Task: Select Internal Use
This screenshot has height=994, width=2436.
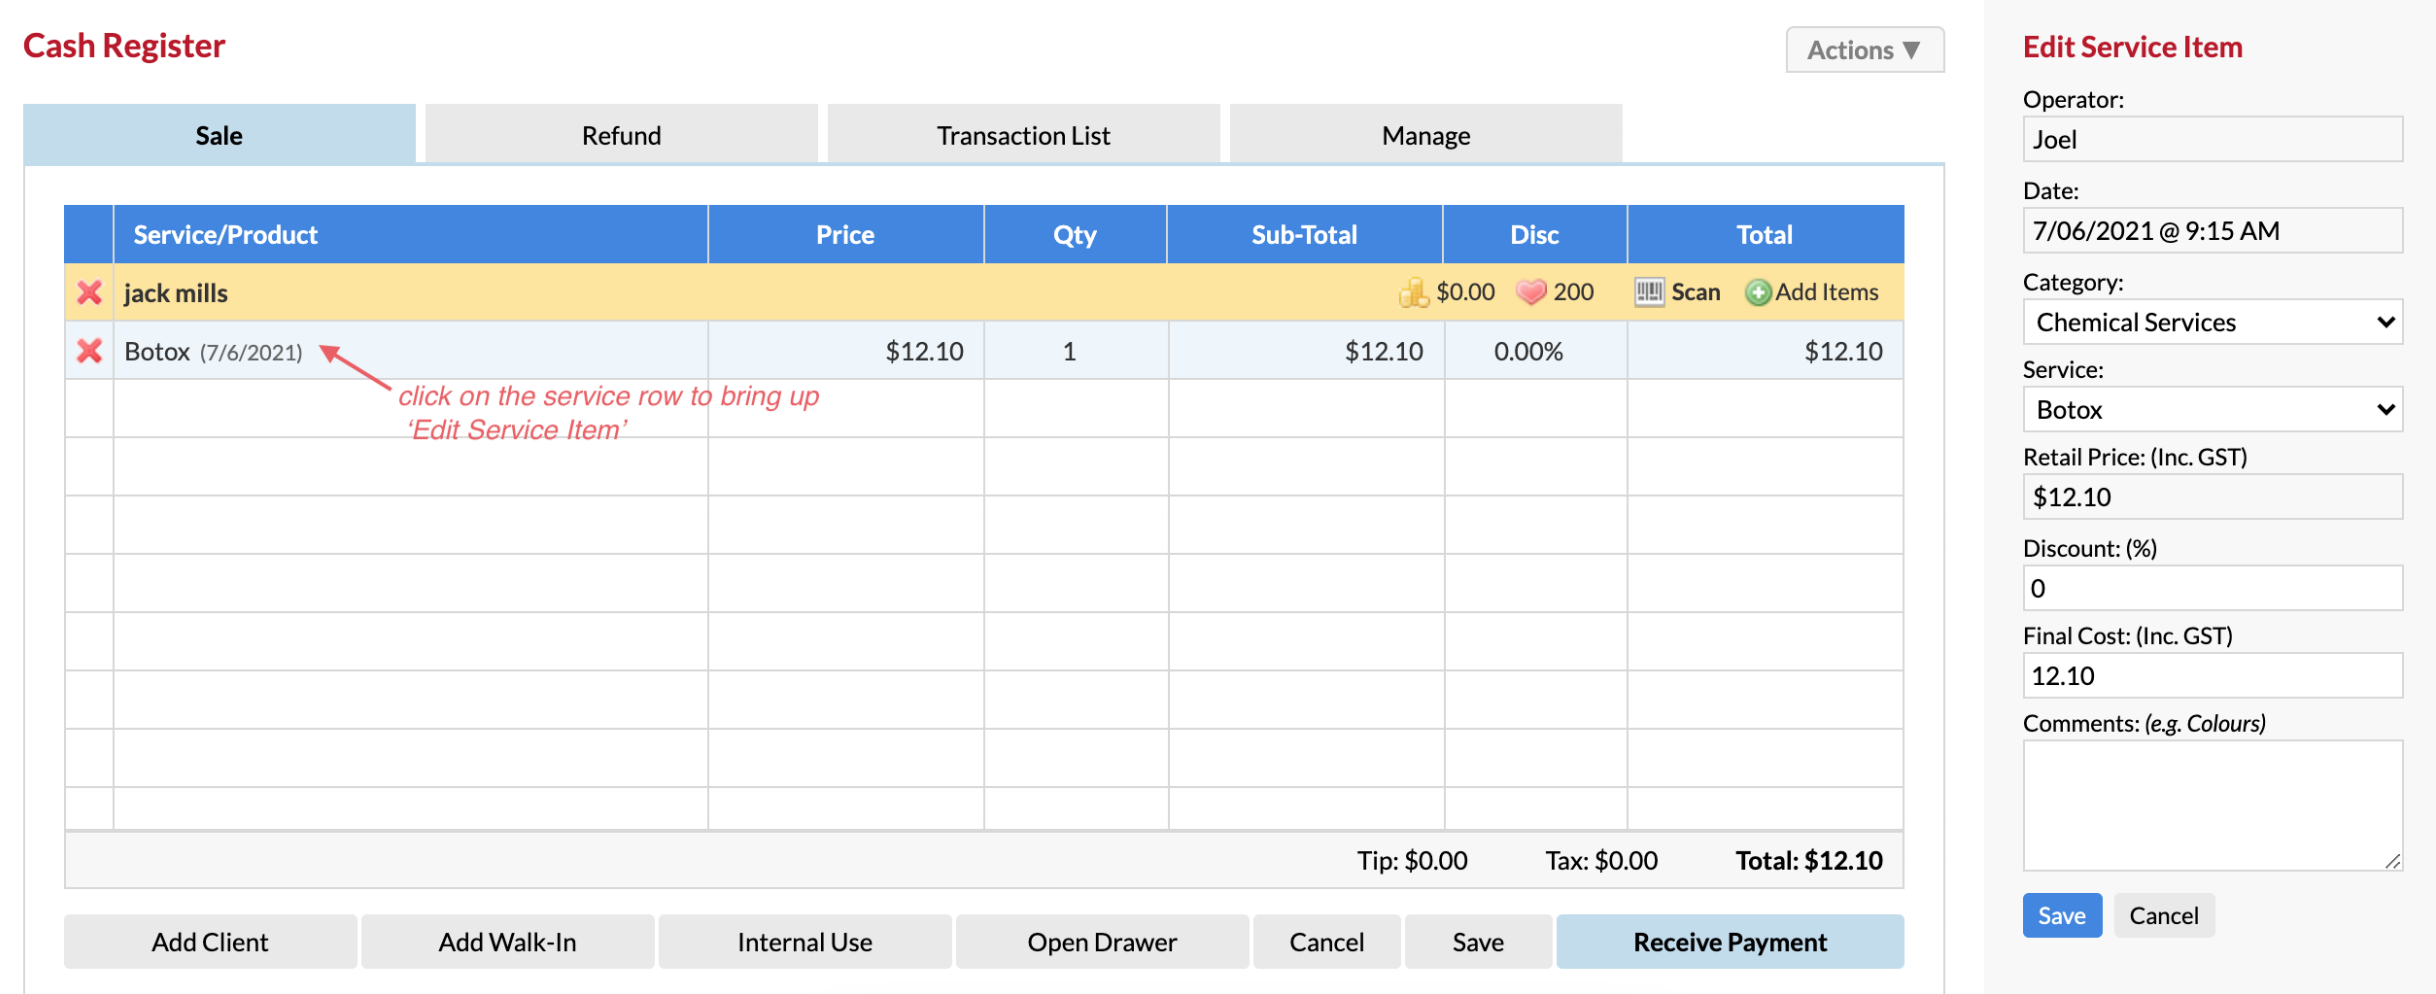Action: (x=804, y=941)
